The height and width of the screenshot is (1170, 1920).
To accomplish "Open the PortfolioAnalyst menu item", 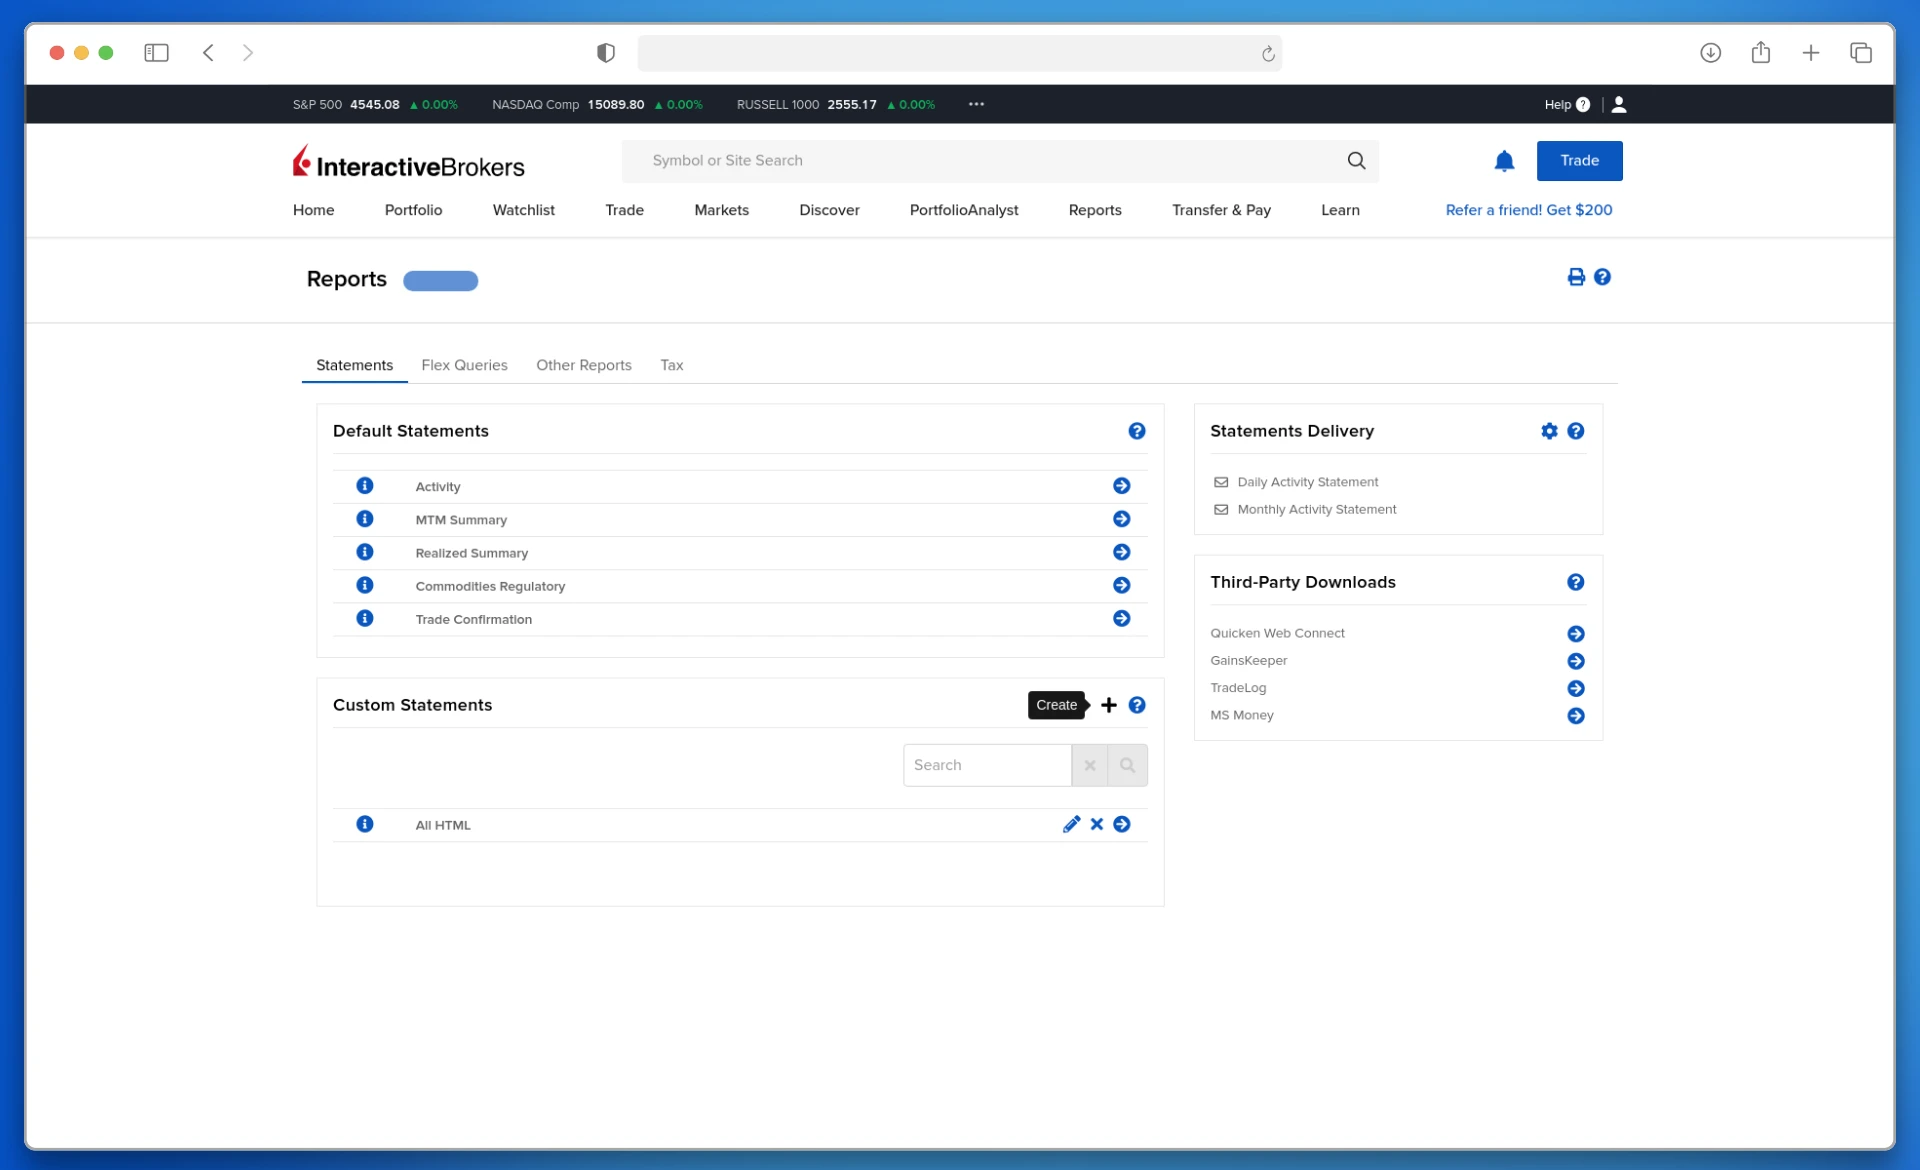I will click(963, 210).
